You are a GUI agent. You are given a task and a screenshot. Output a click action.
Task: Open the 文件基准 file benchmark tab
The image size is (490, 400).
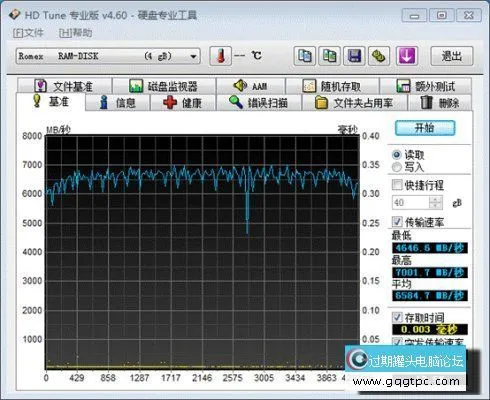(x=64, y=86)
